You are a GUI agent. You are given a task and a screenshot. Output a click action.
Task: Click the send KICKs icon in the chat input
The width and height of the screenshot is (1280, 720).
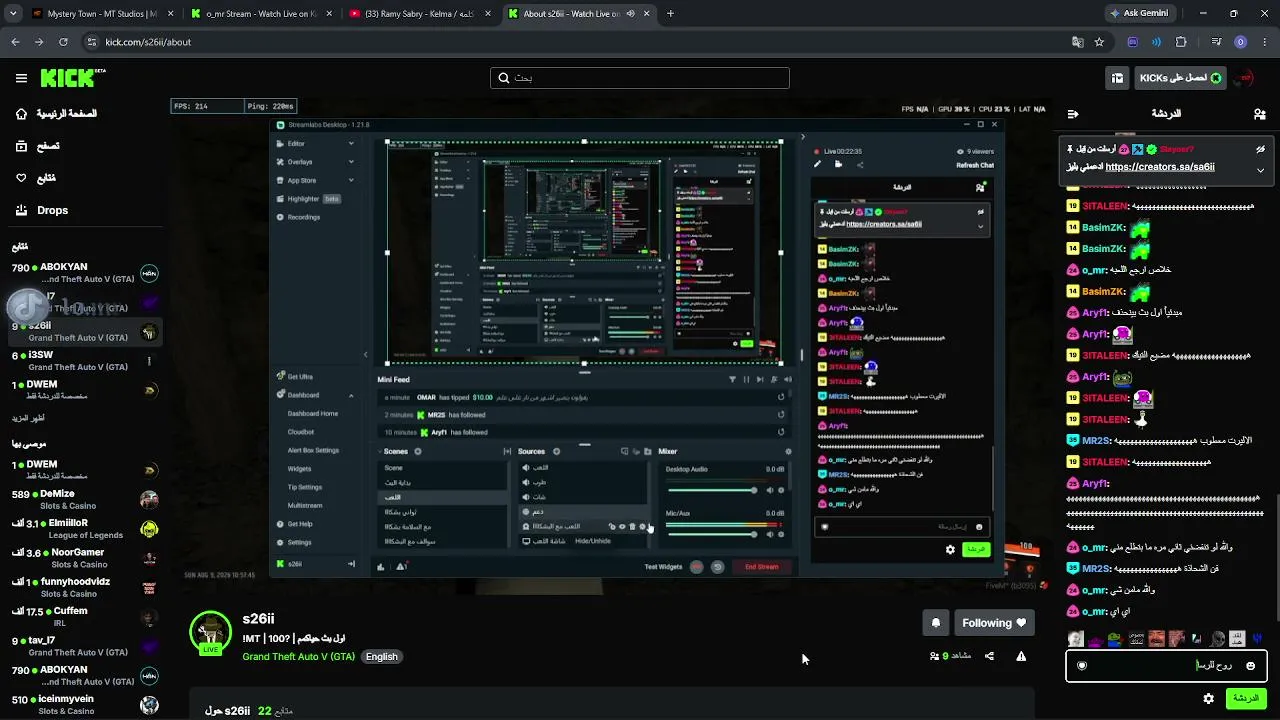coord(1081,666)
